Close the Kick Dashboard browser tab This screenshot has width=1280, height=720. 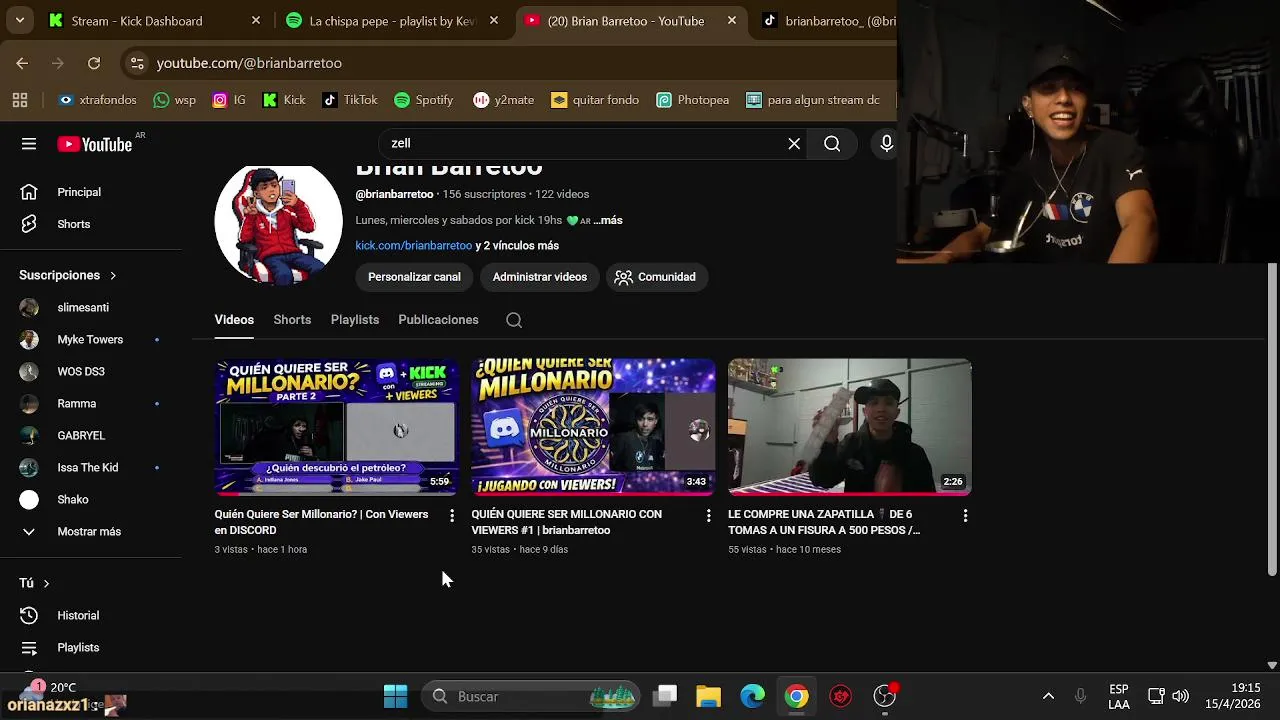pyautogui.click(x=256, y=21)
